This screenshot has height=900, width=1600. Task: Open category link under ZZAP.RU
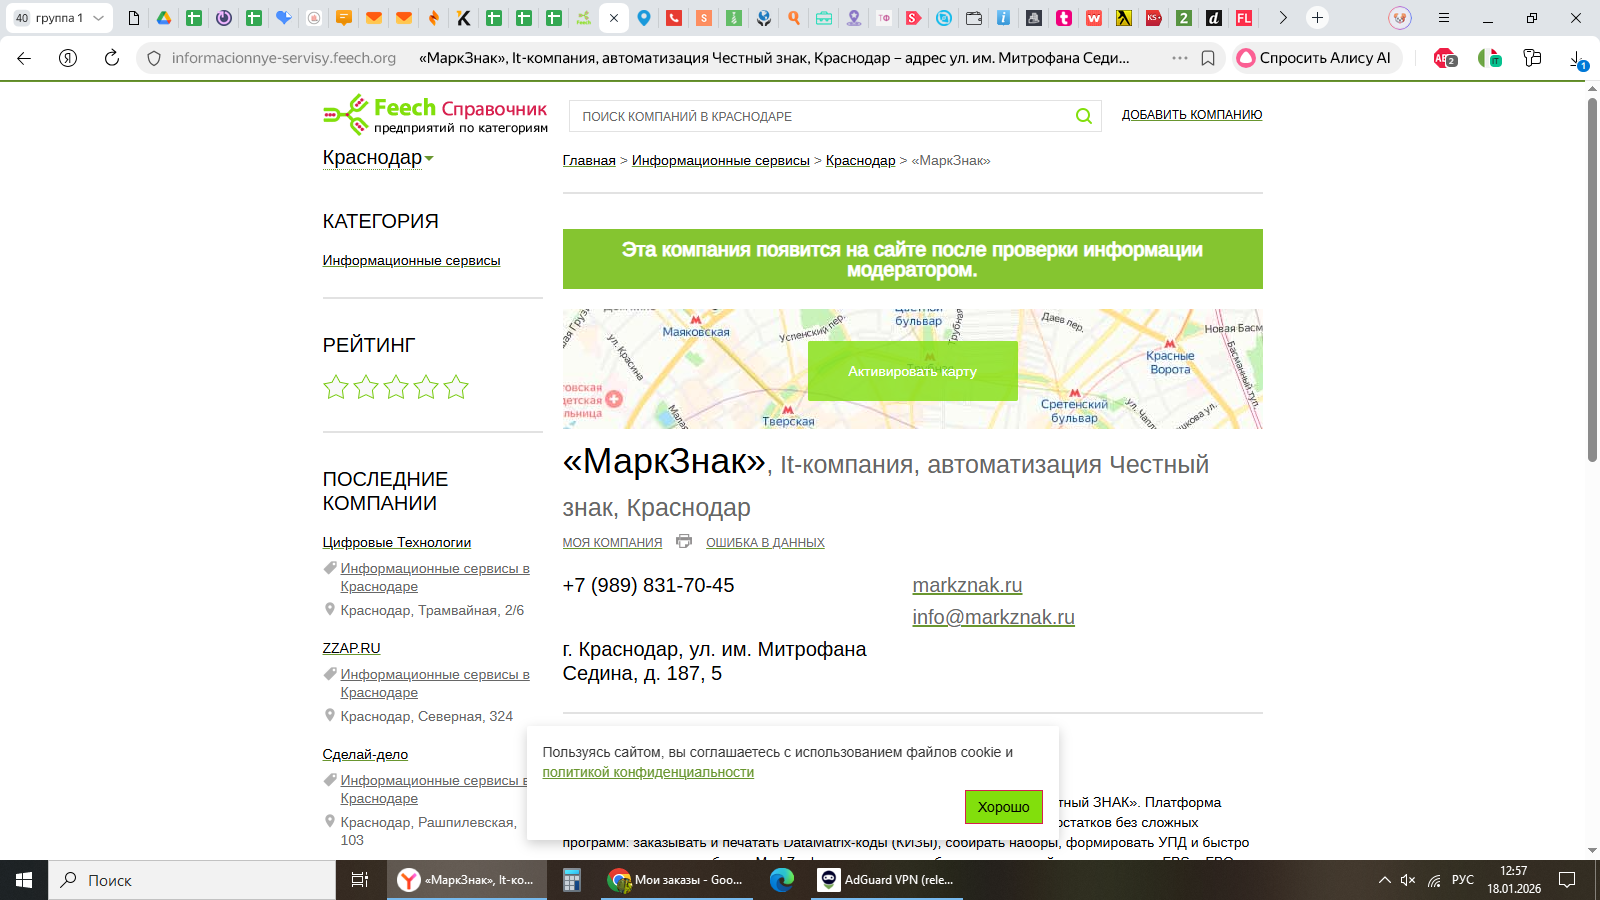point(435,683)
